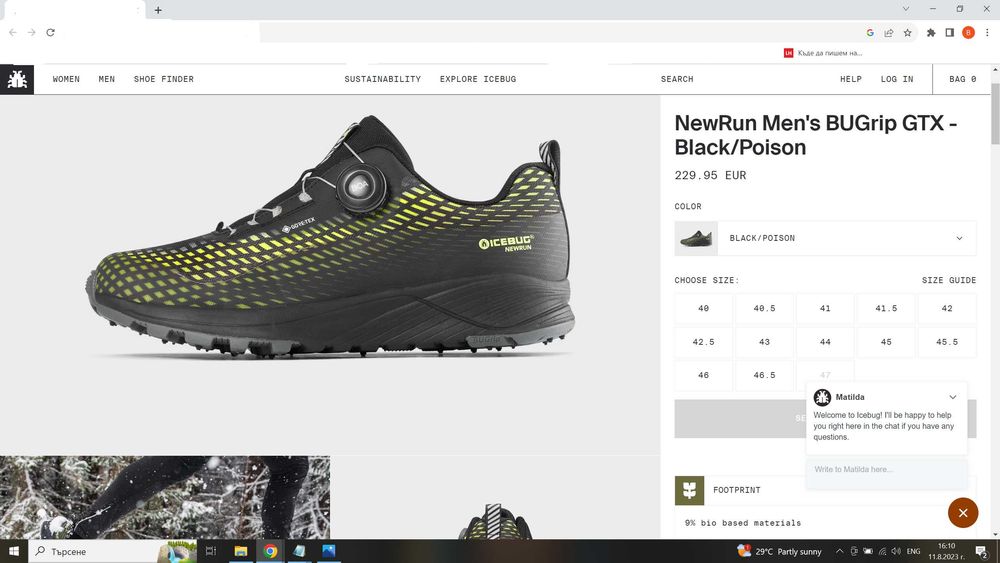Select shoe size 40.5

point(764,309)
